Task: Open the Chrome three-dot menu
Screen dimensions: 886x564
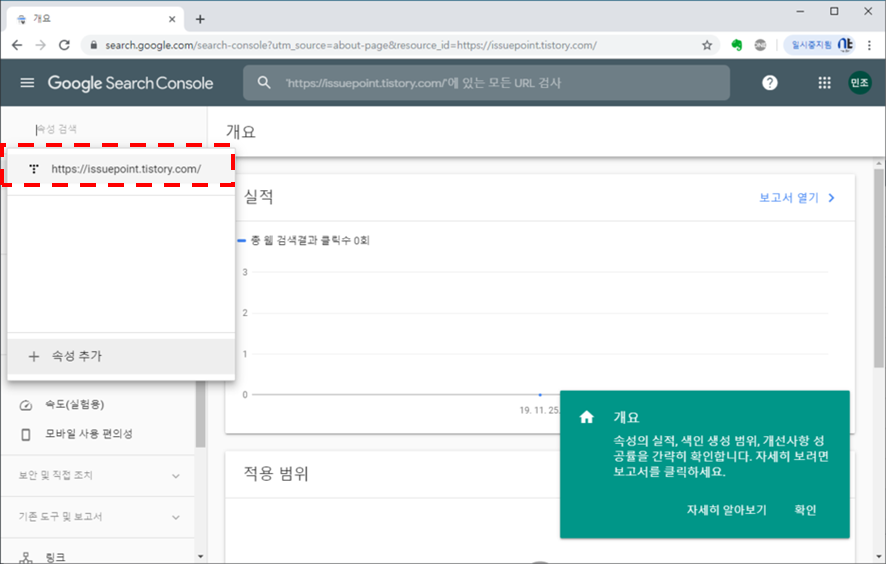Action: pos(870,45)
